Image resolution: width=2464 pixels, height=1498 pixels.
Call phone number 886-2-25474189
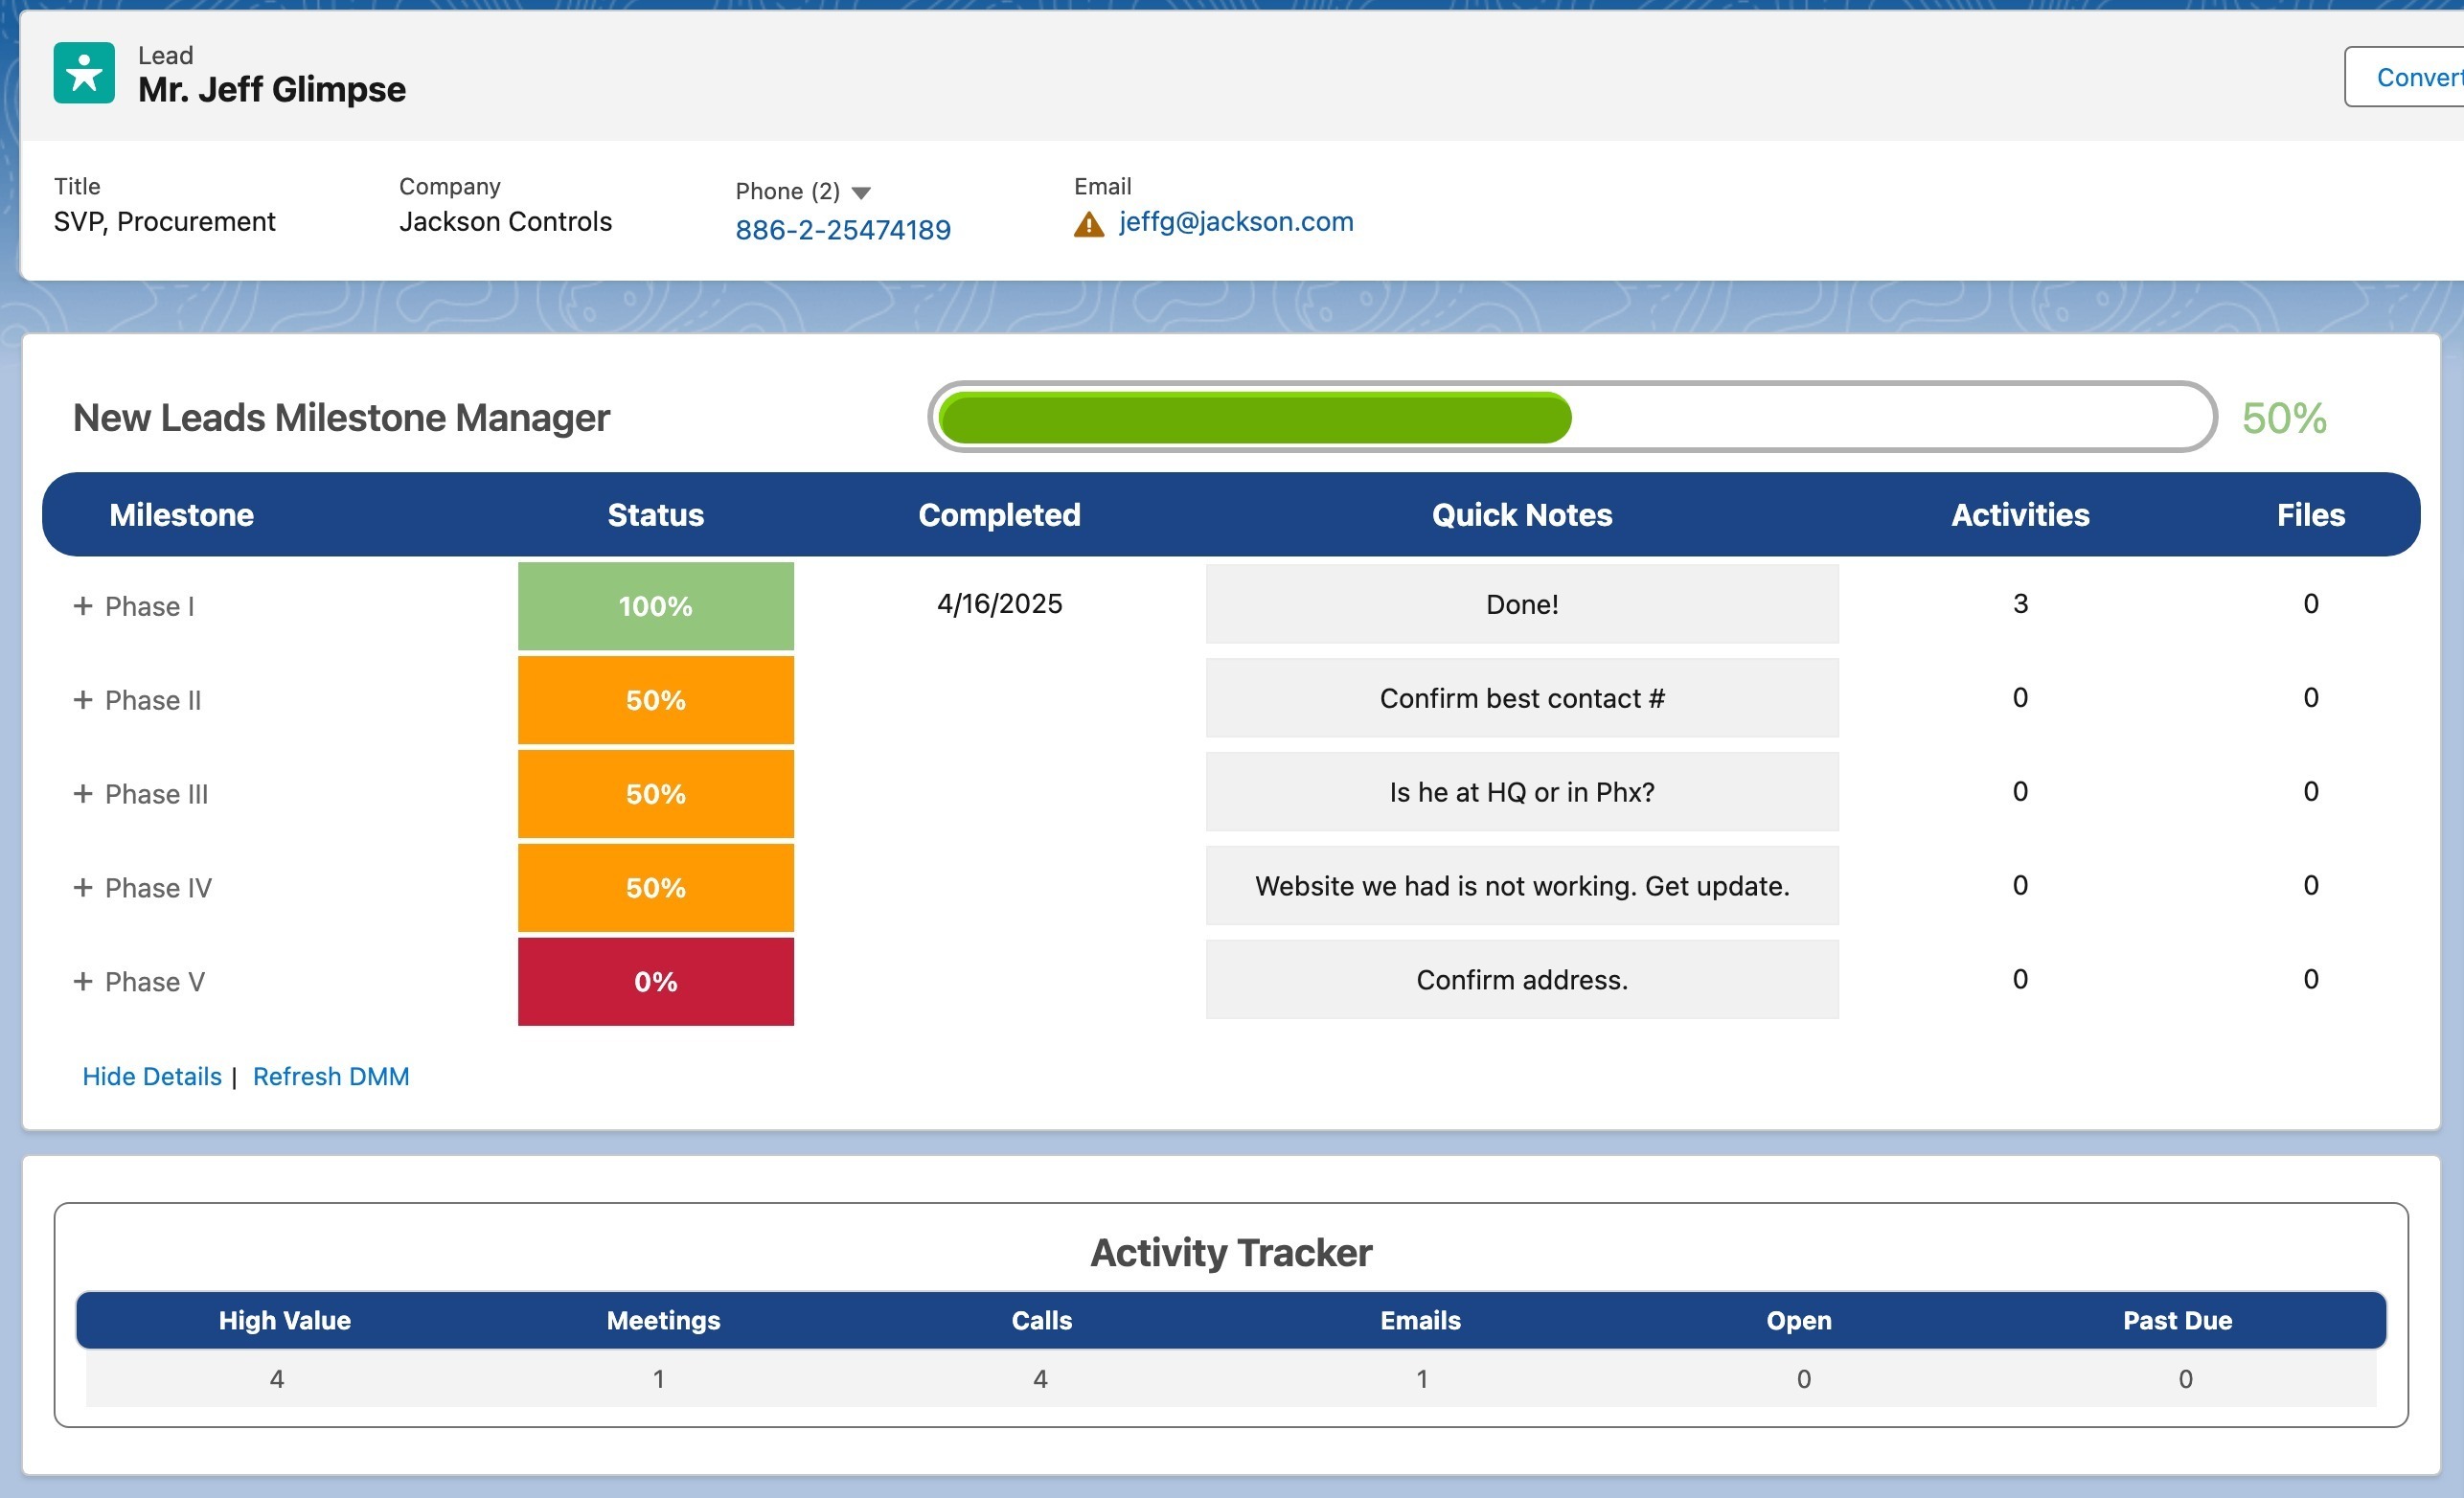tap(842, 230)
